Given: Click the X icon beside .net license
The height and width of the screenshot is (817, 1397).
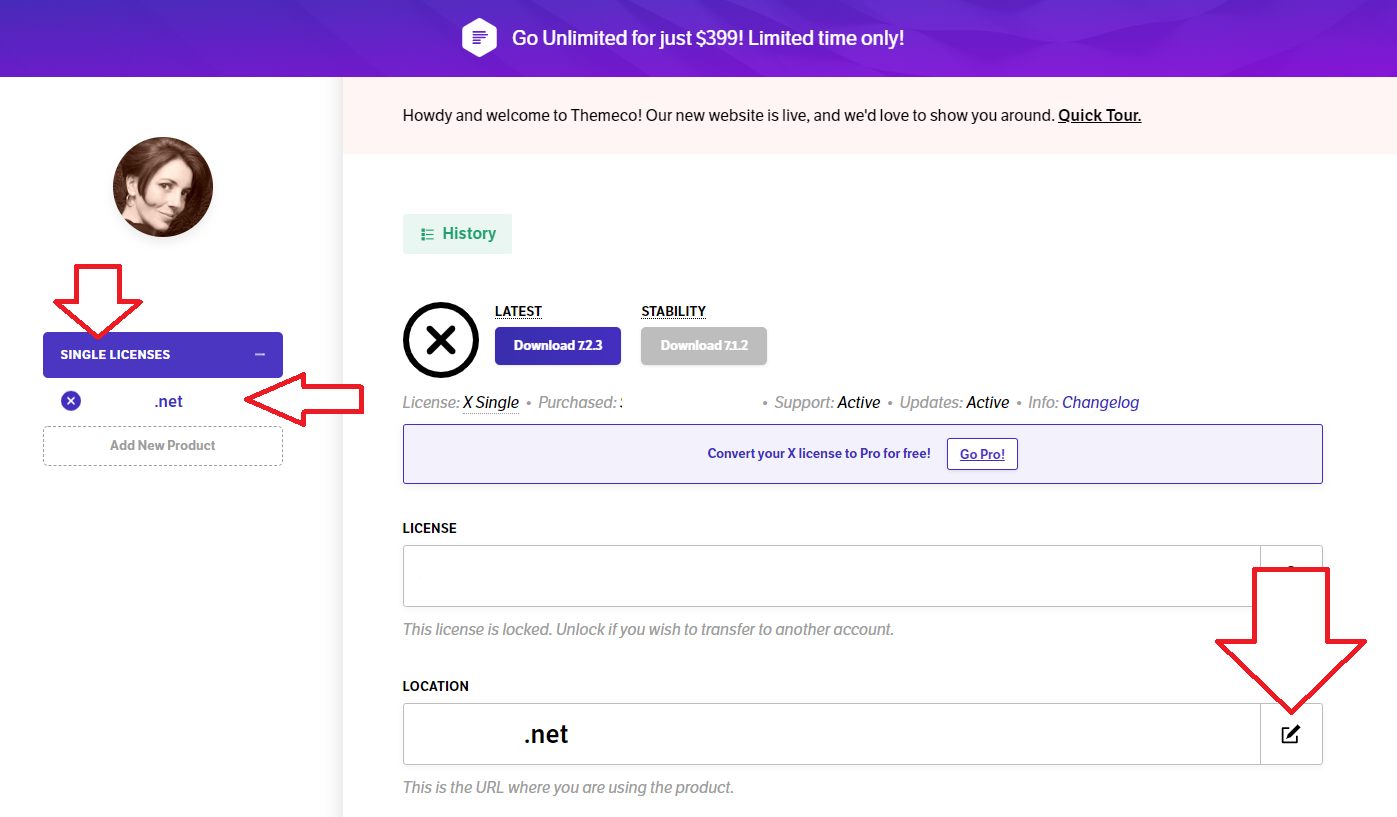Looking at the screenshot, I should (71, 401).
